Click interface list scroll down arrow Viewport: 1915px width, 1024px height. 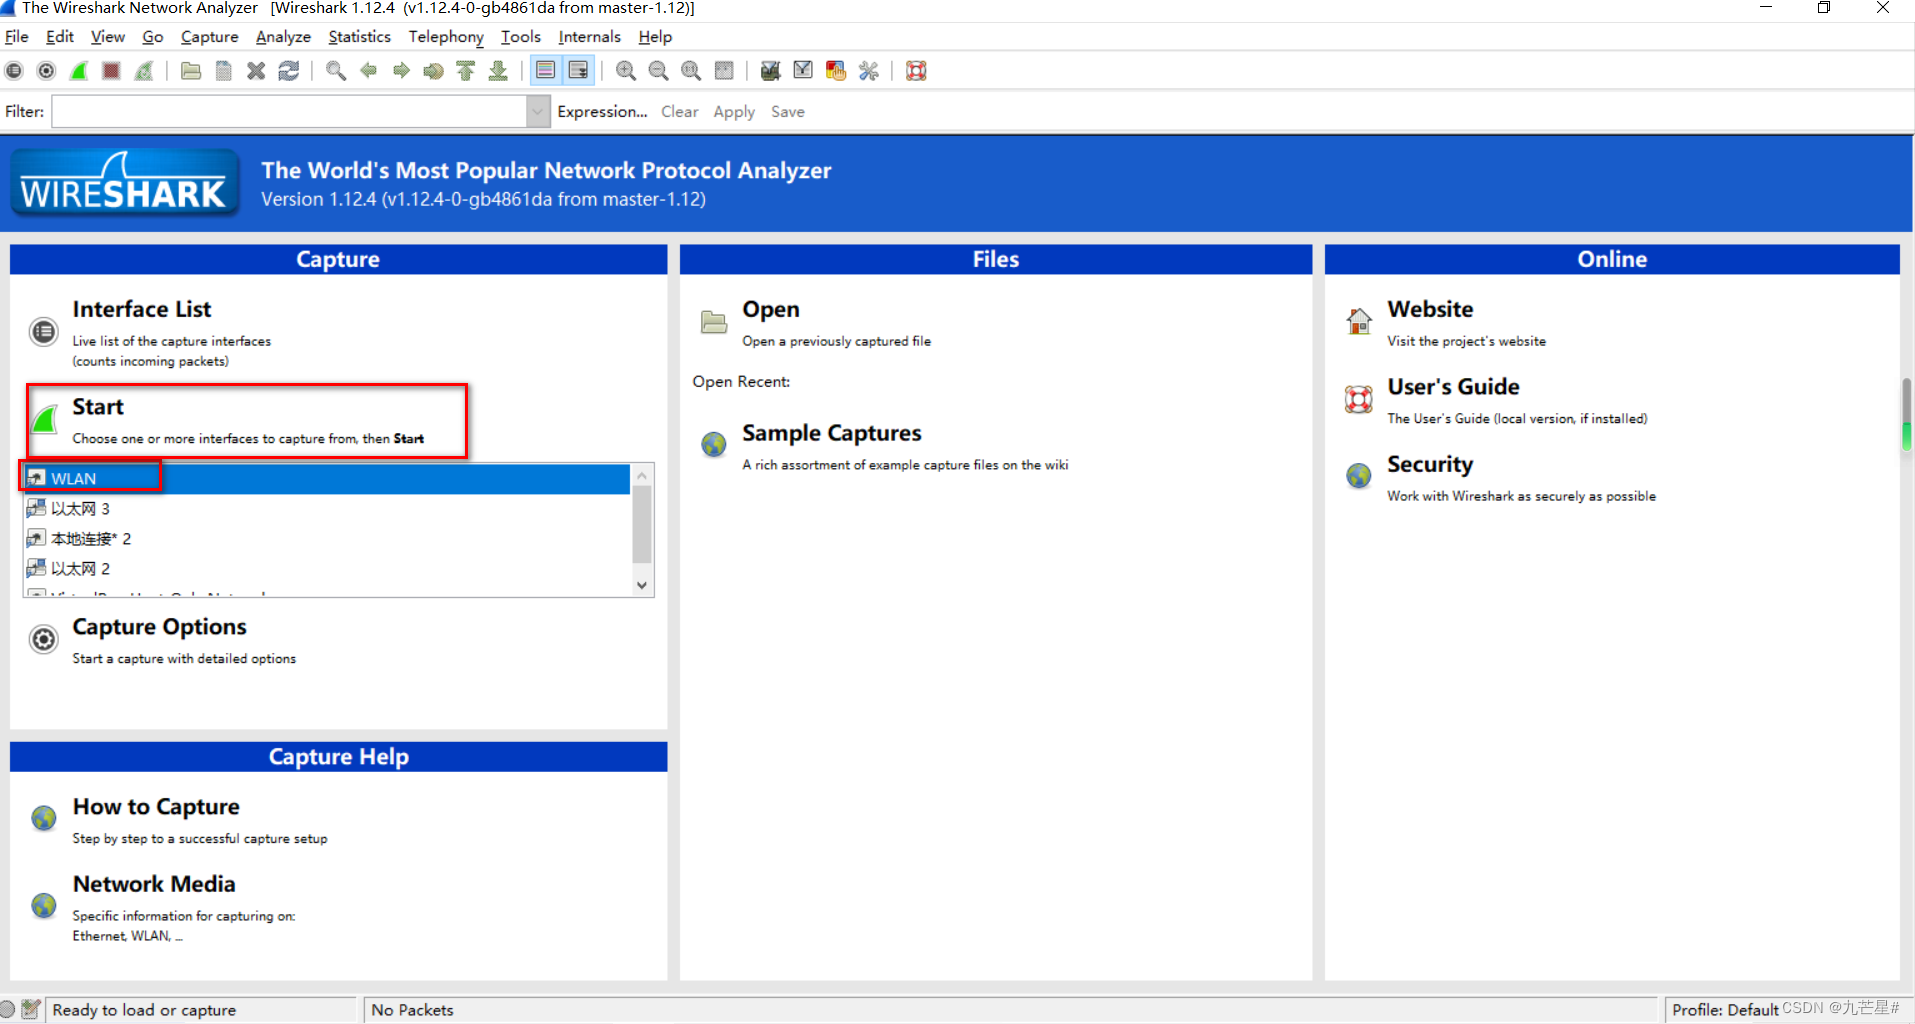pyautogui.click(x=642, y=585)
